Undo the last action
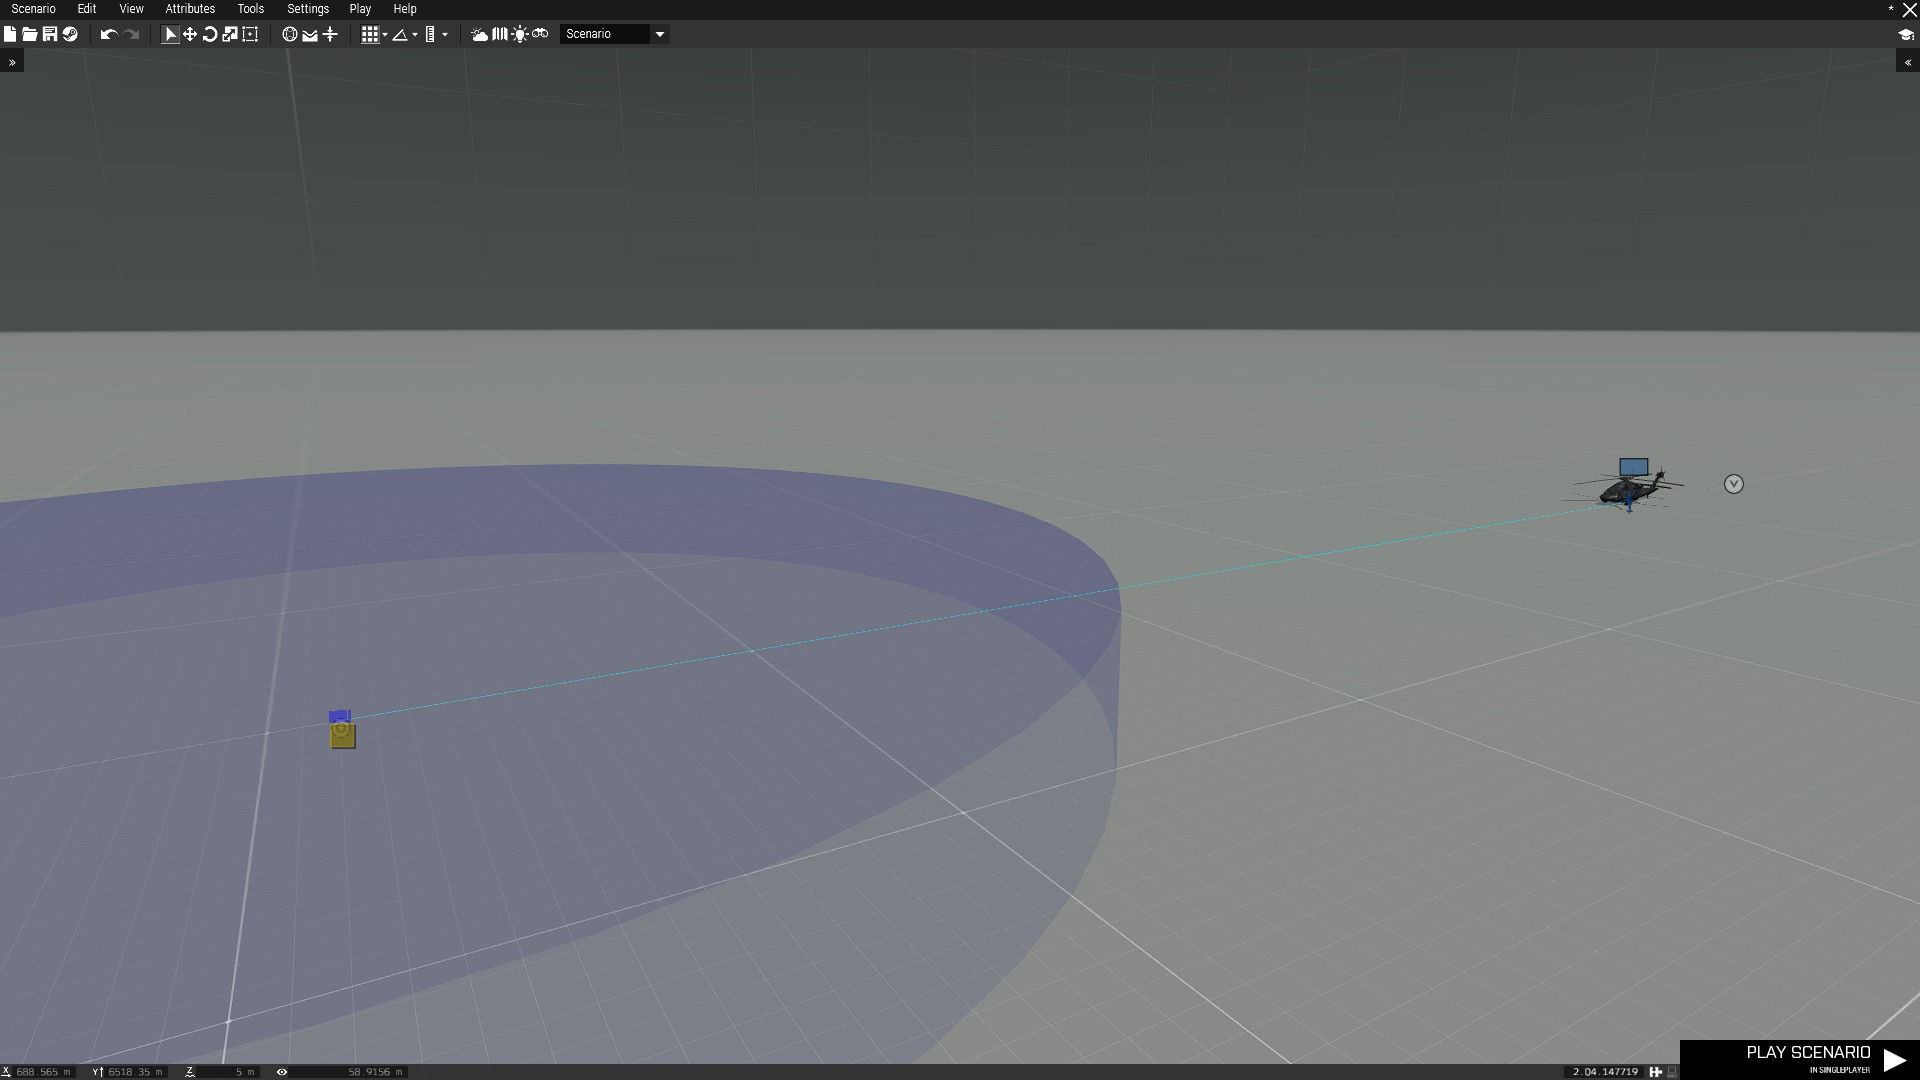This screenshot has width=1920, height=1080. point(109,34)
